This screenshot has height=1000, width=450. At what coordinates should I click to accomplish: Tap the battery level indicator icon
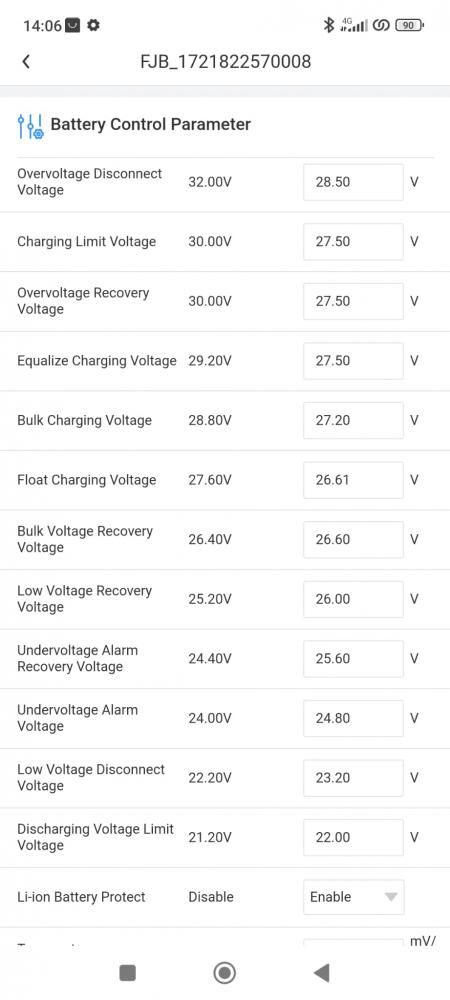(x=410, y=26)
